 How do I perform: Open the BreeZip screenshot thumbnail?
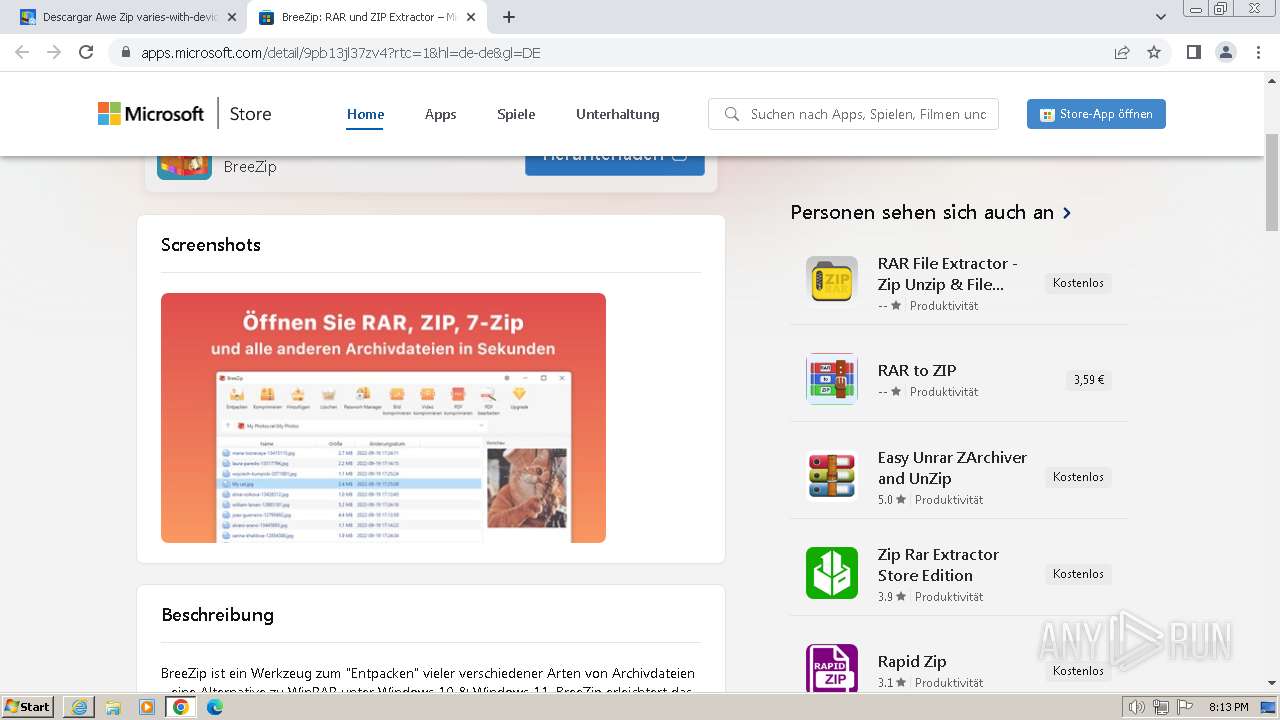click(x=383, y=418)
